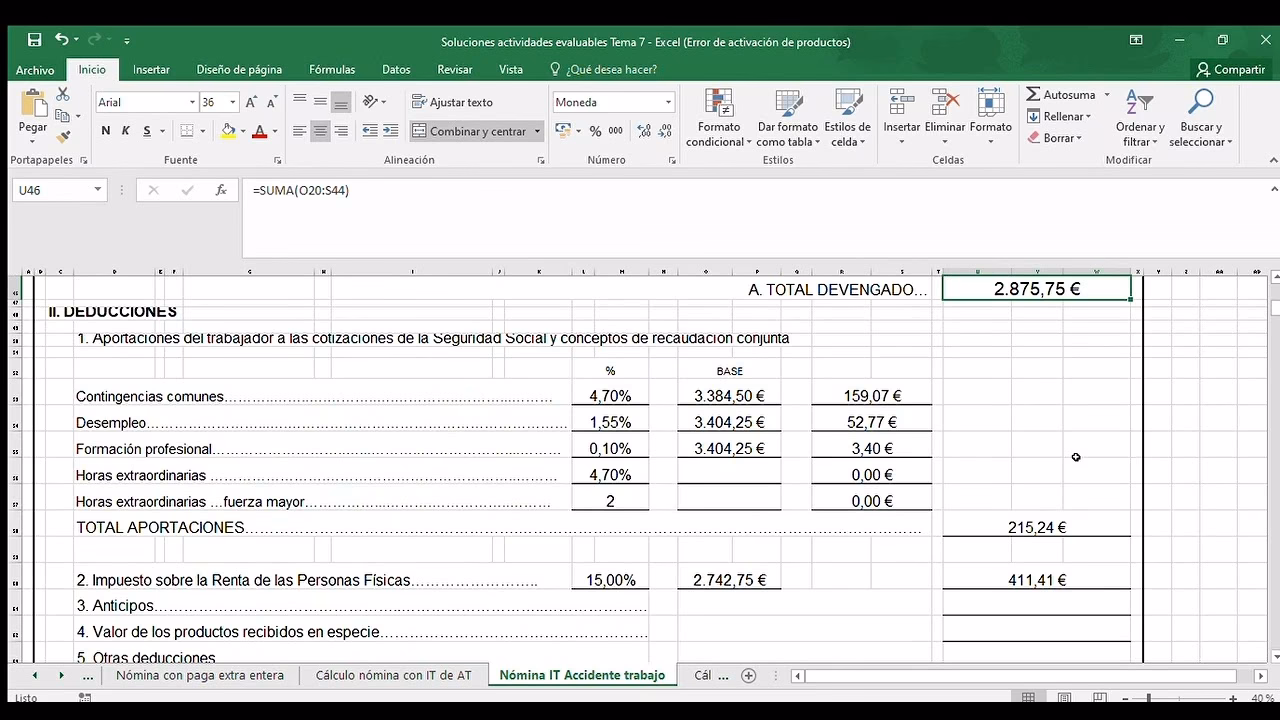The width and height of the screenshot is (1280, 720).
Task: Select the Pegar (paste) icon
Action: click(x=32, y=110)
